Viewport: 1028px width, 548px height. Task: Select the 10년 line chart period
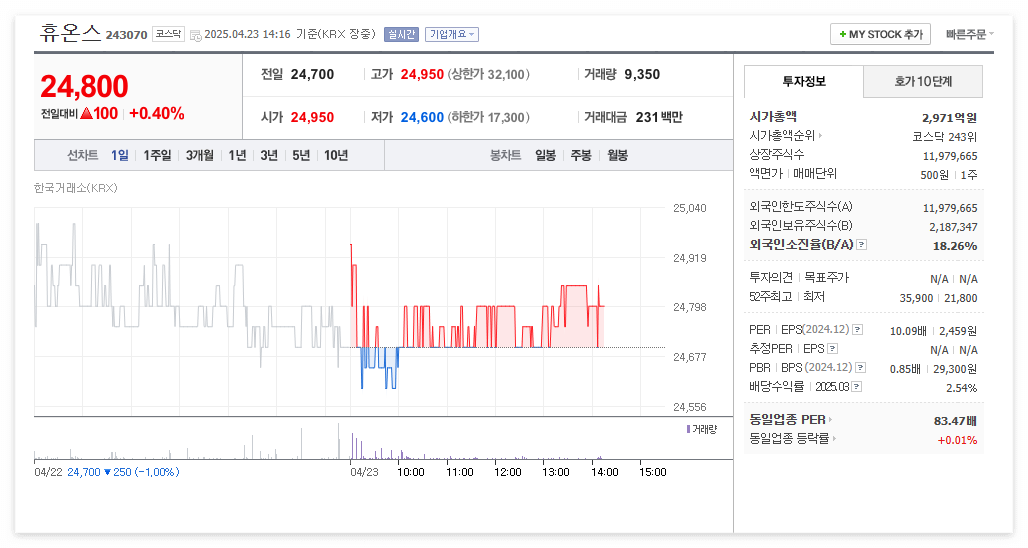point(336,155)
